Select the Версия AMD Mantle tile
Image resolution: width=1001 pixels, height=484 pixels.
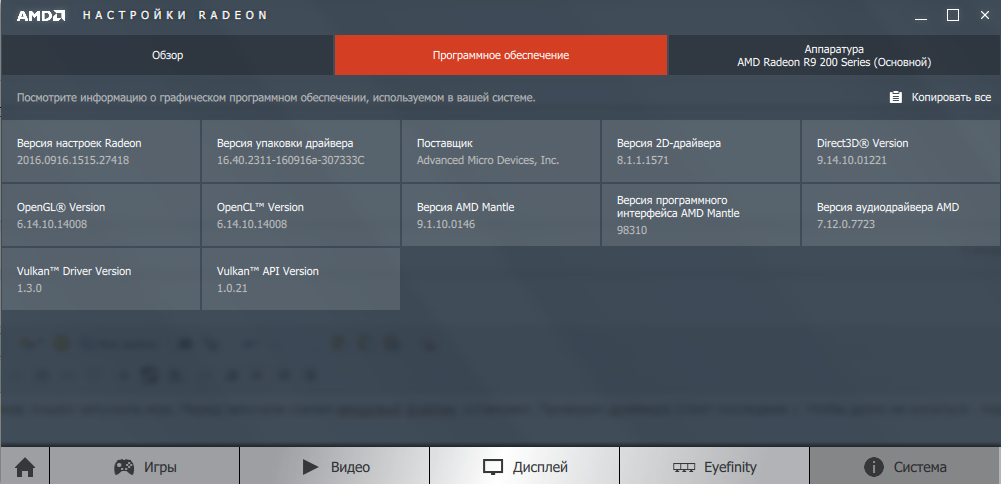[x=501, y=215]
